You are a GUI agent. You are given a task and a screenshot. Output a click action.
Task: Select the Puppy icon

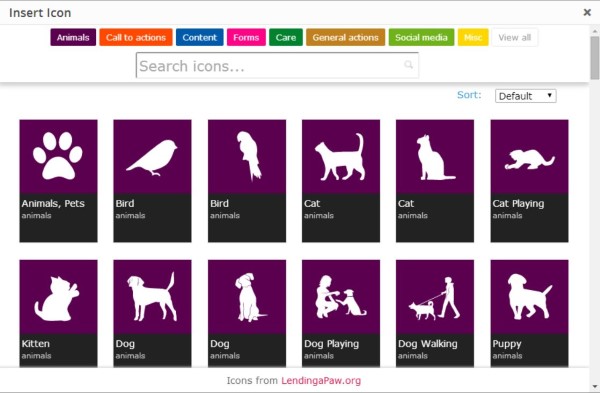[529, 313]
